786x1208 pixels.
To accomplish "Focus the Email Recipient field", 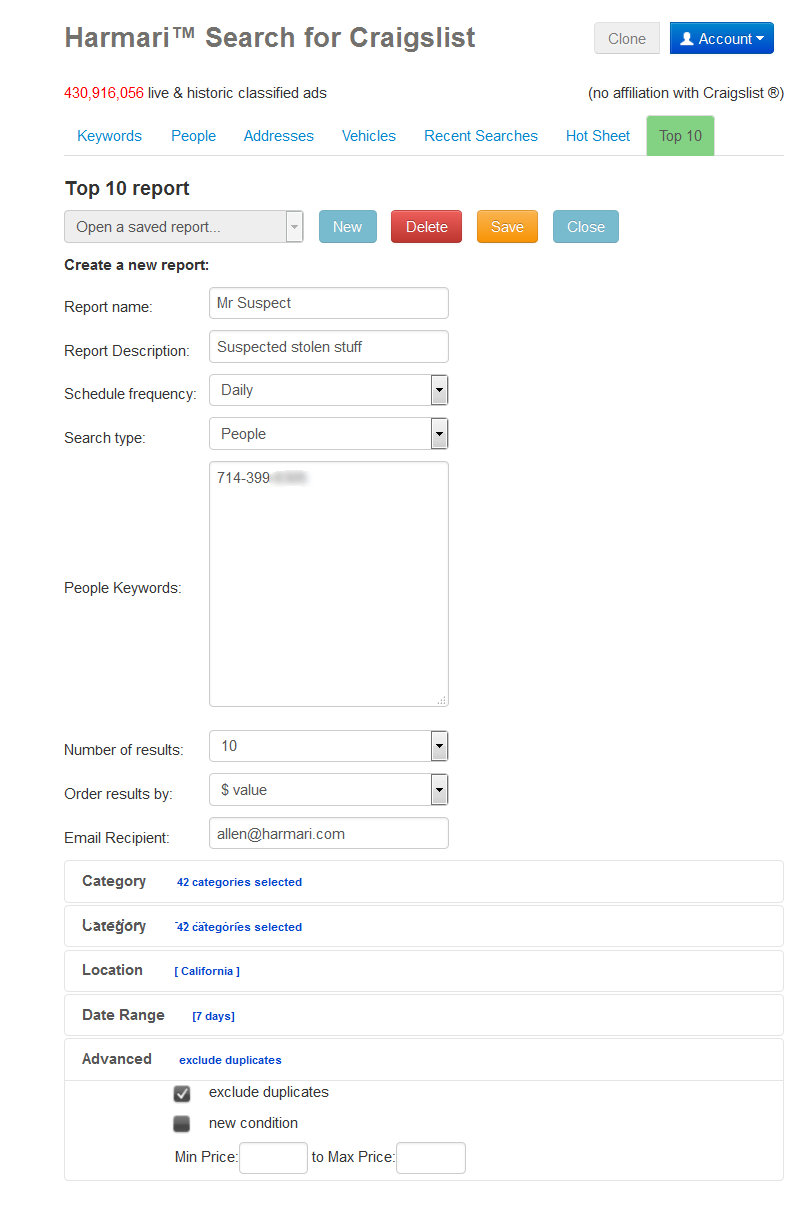I will pyautogui.click(x=329, y=833).
